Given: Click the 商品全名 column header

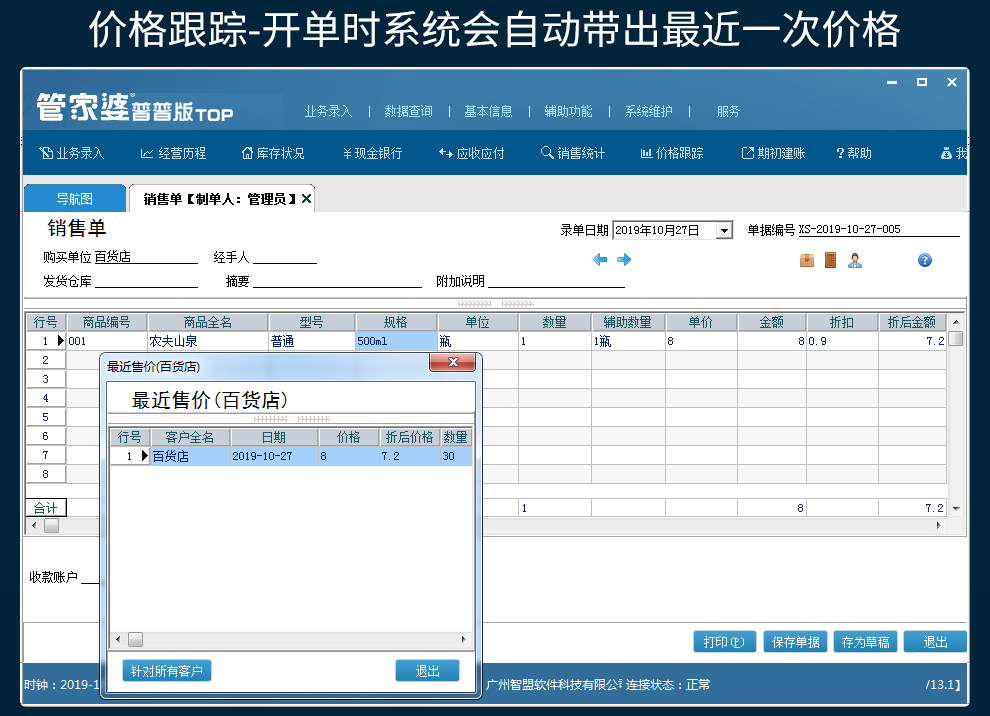Looking at the screenshot, I should pos(208,322).
